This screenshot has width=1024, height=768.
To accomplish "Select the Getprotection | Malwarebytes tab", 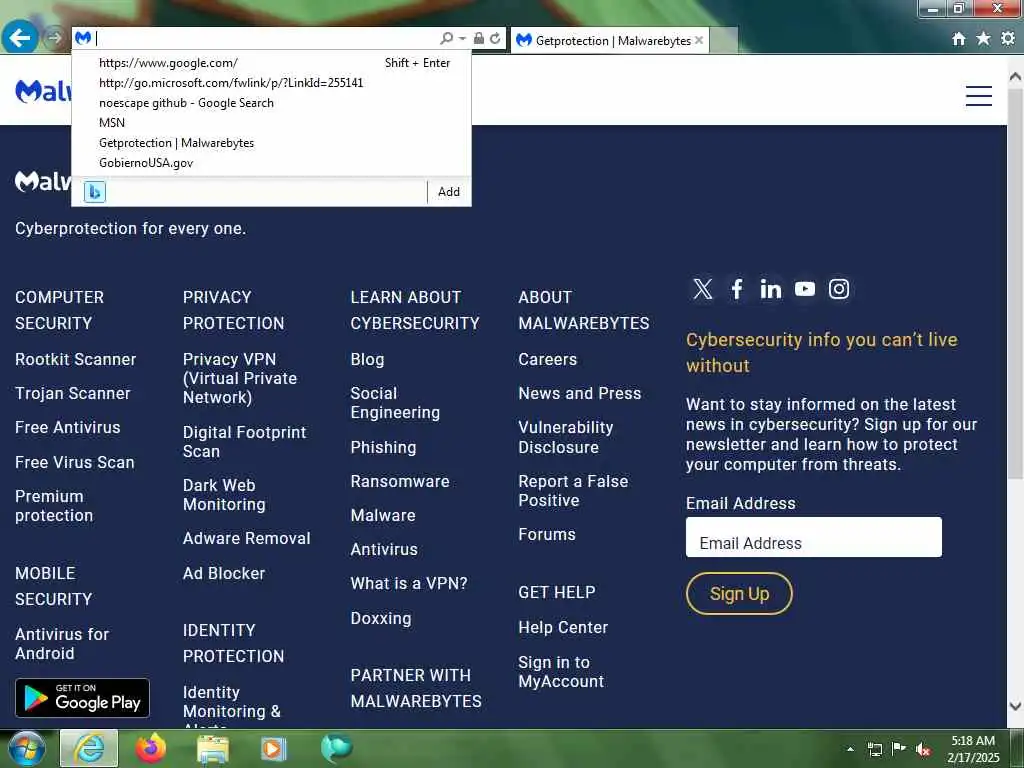I will click(x=609, y=40).
